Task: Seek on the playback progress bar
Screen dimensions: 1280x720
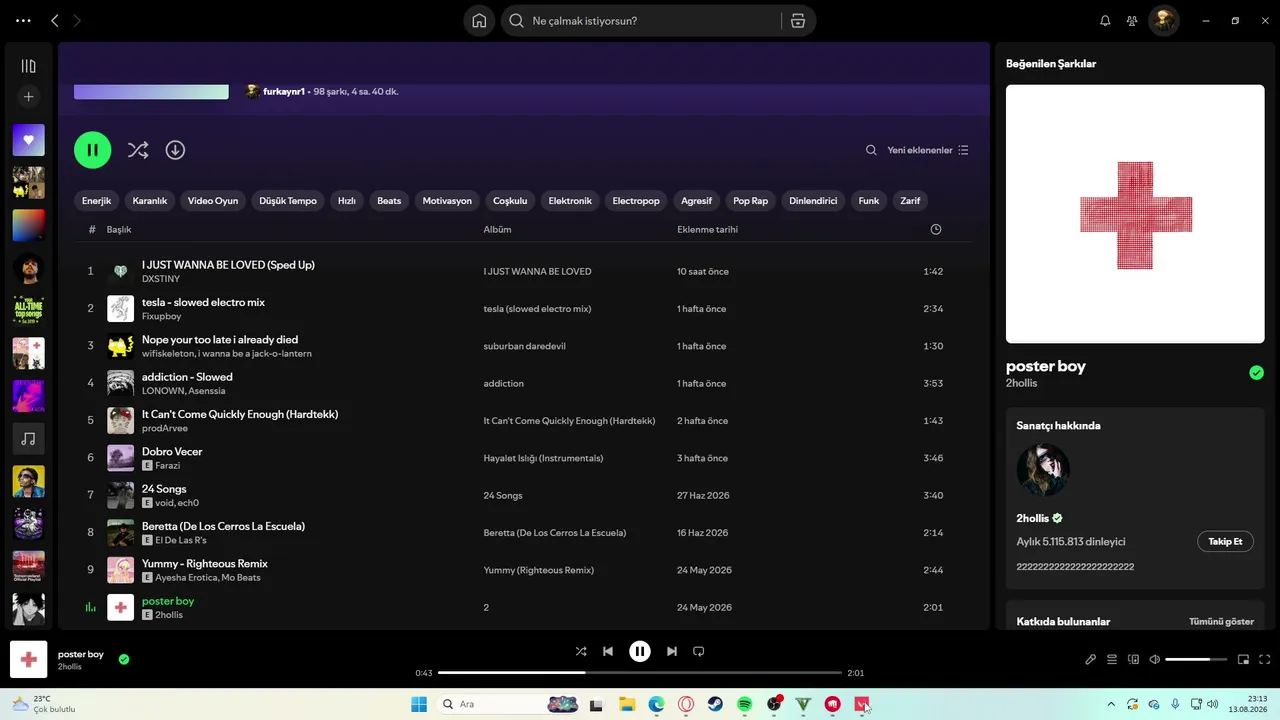Action: point(640,673)
